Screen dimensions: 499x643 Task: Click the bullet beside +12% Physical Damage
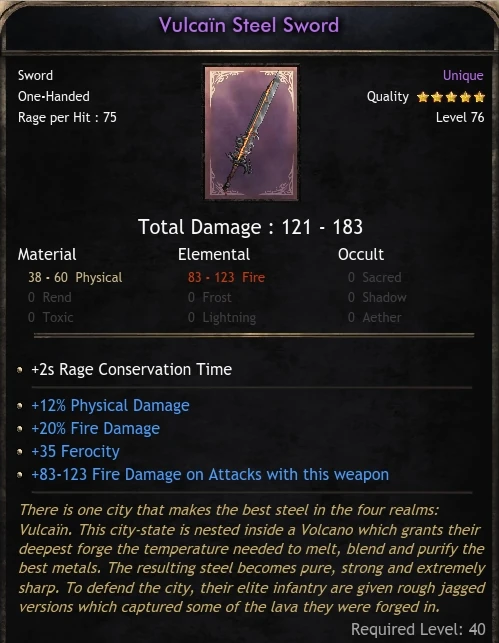[x=20, y=406]
